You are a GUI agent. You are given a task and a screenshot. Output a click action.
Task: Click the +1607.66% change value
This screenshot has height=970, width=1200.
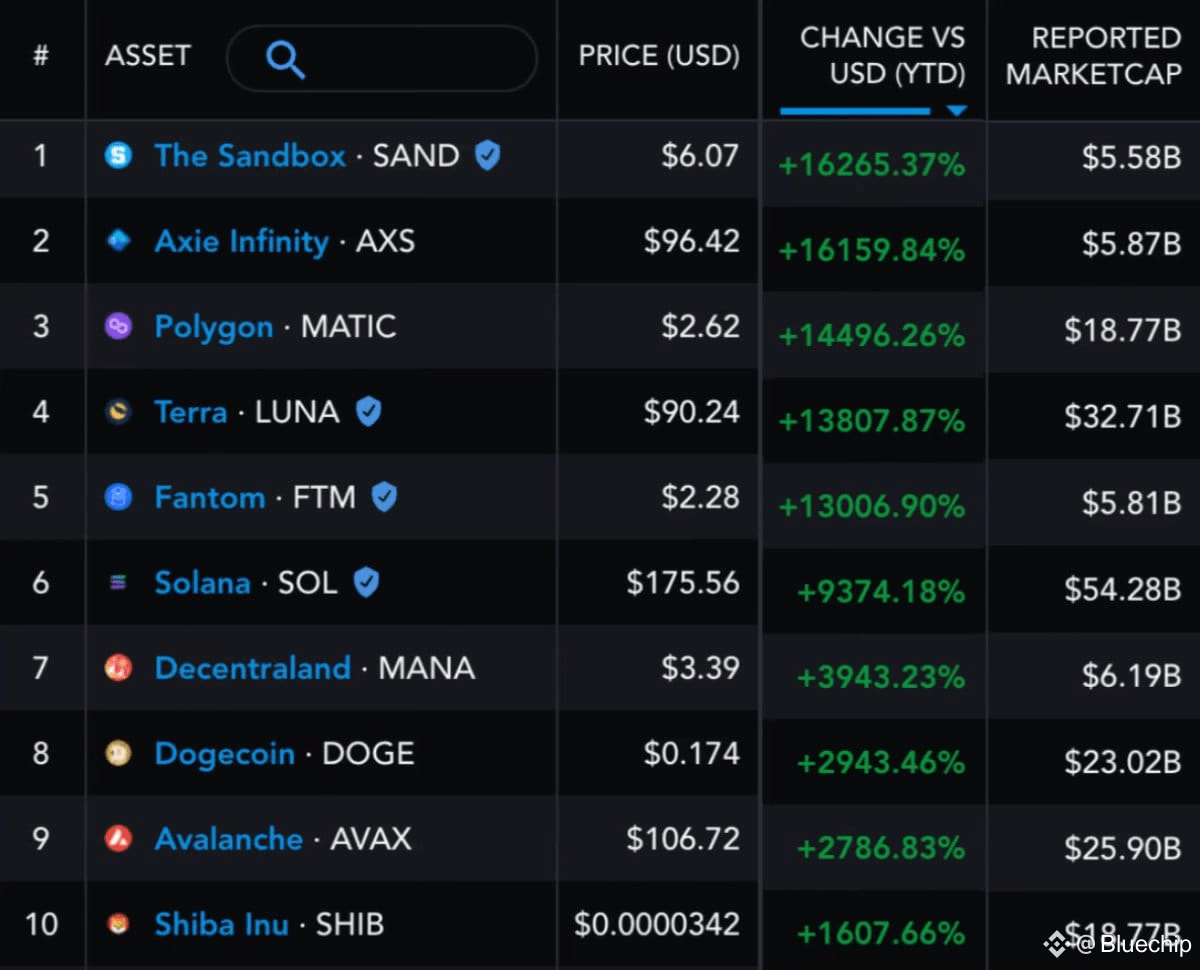pos(881,934)
